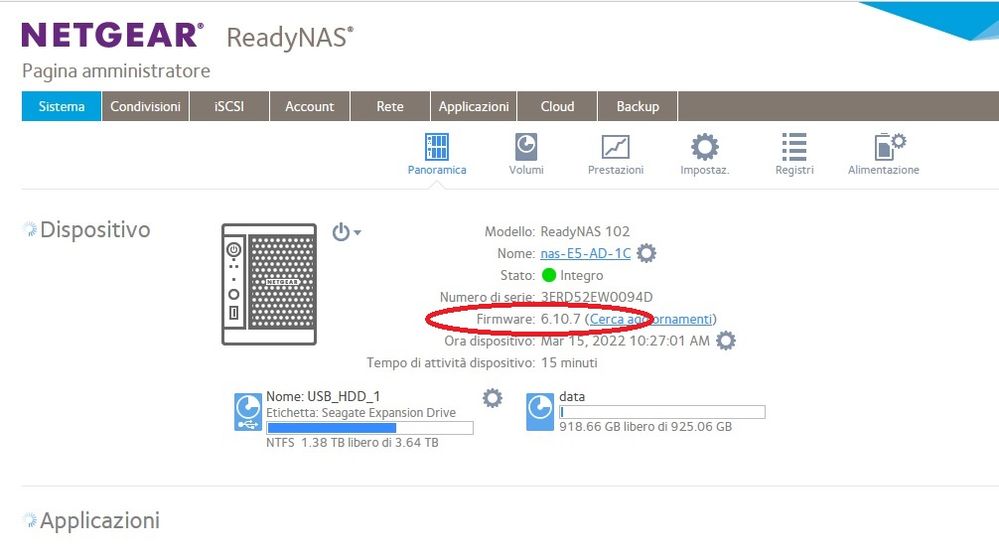Switch to the Account tab
The width and height of the screenshot is (999, 548).
pyautogui.click(x=310, y=106)
